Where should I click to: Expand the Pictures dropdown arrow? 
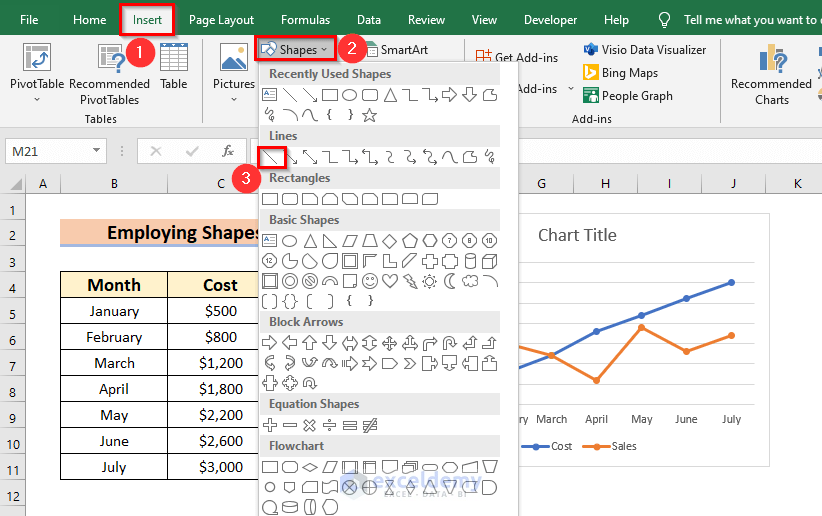234,100
